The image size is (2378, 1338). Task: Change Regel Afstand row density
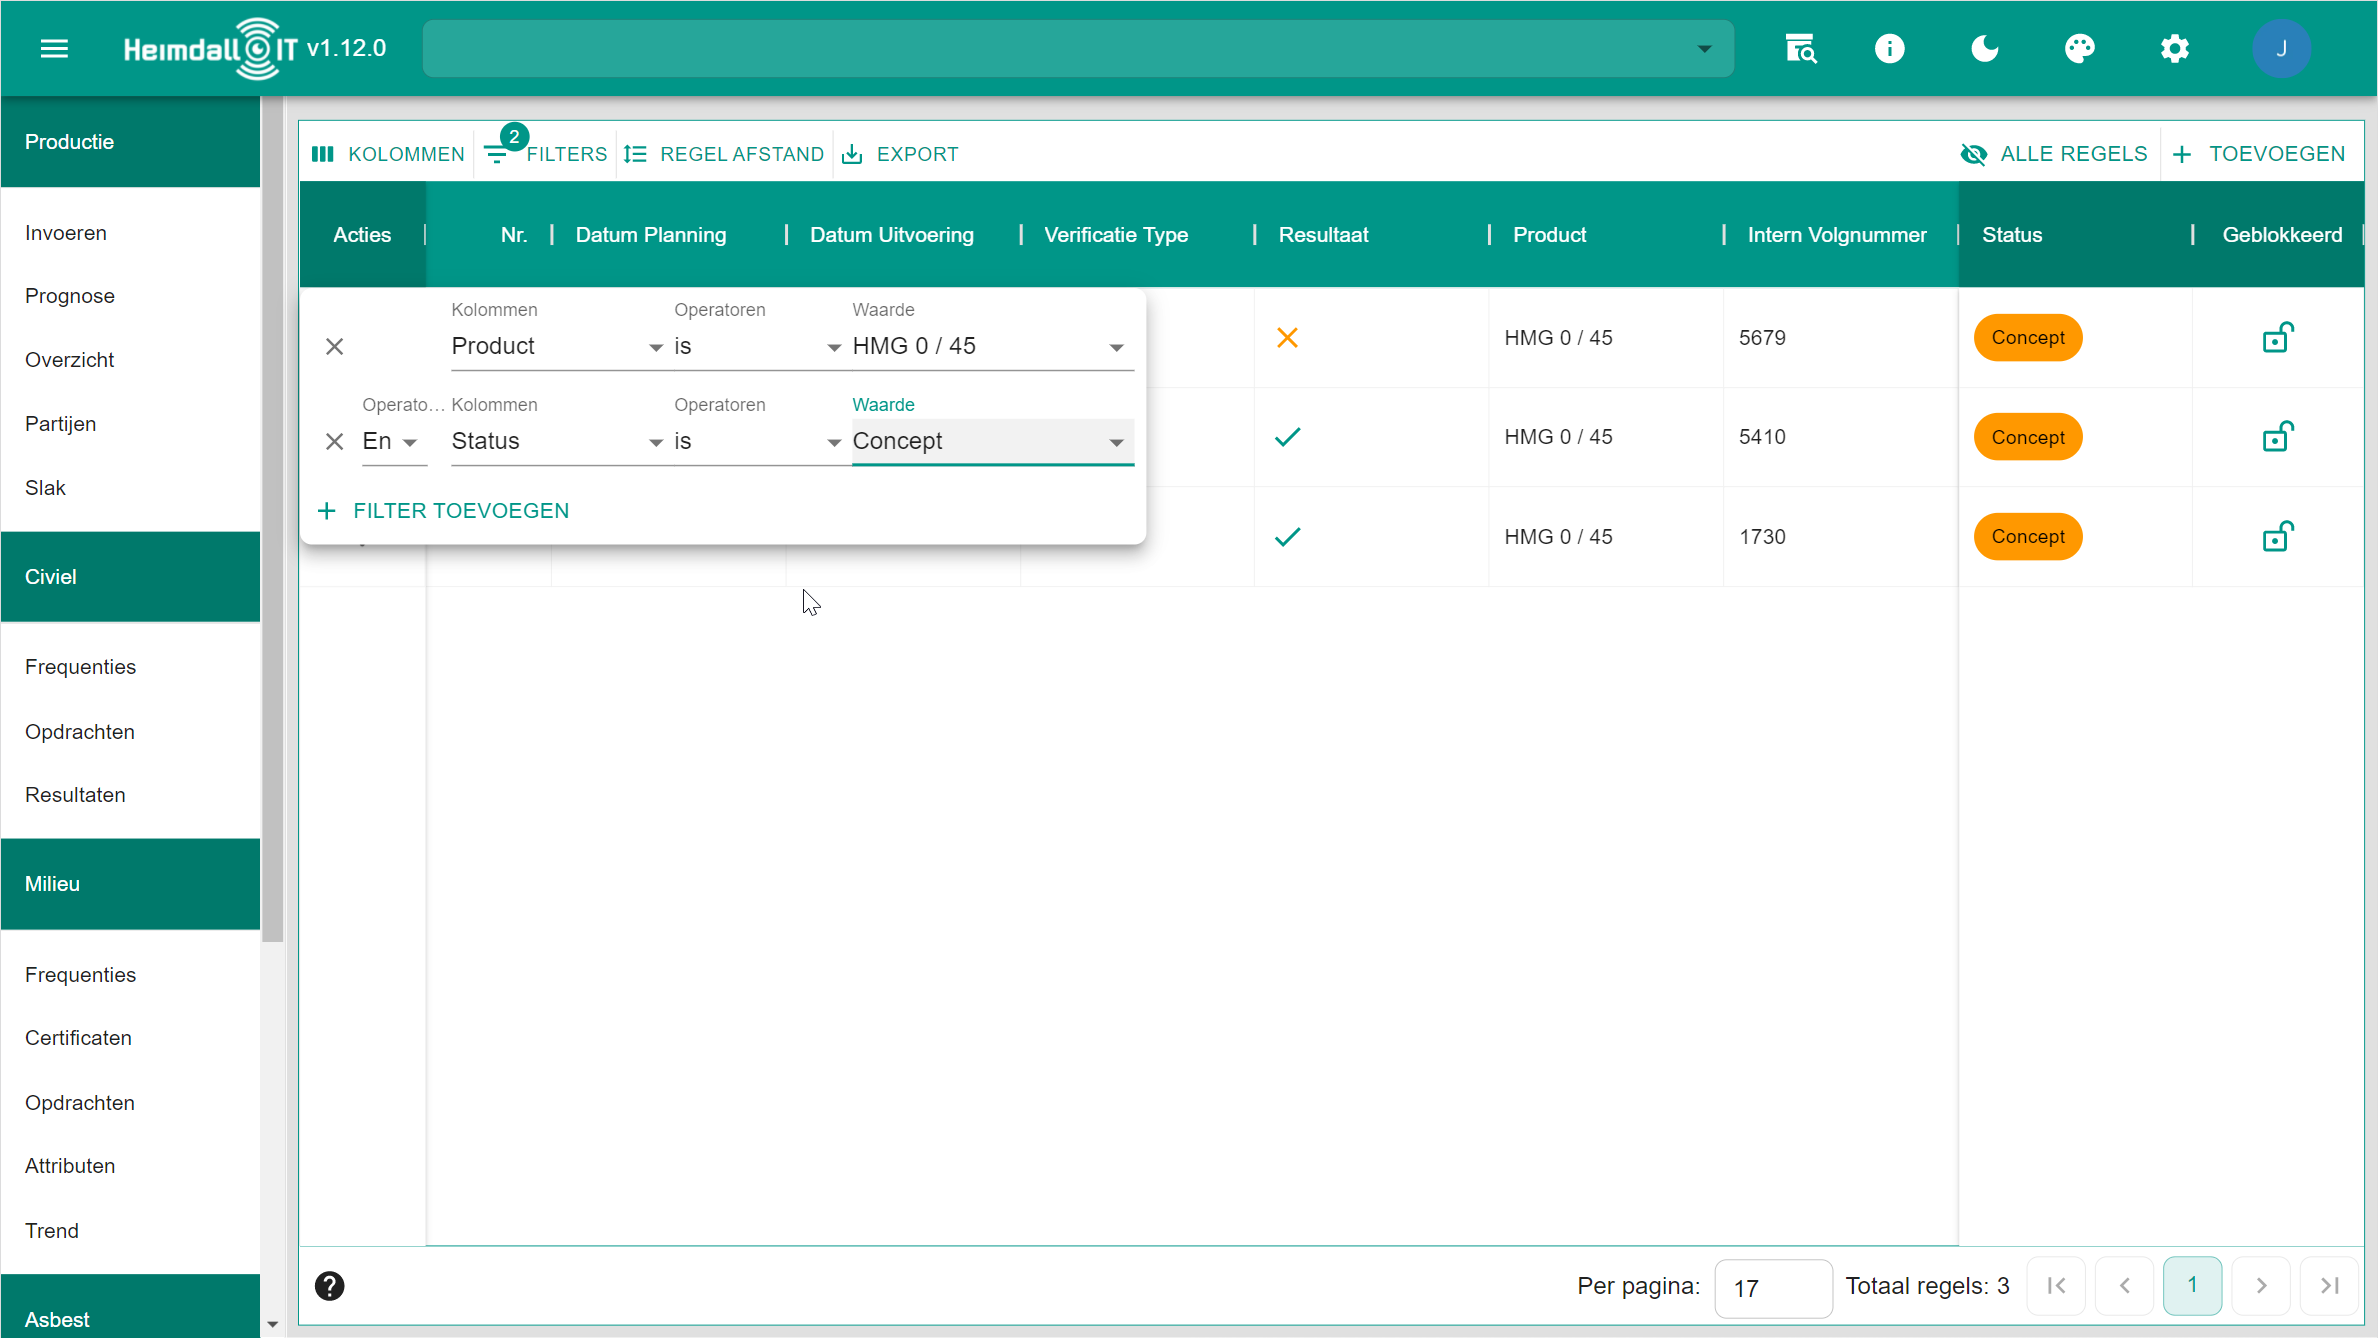(724, 154)
